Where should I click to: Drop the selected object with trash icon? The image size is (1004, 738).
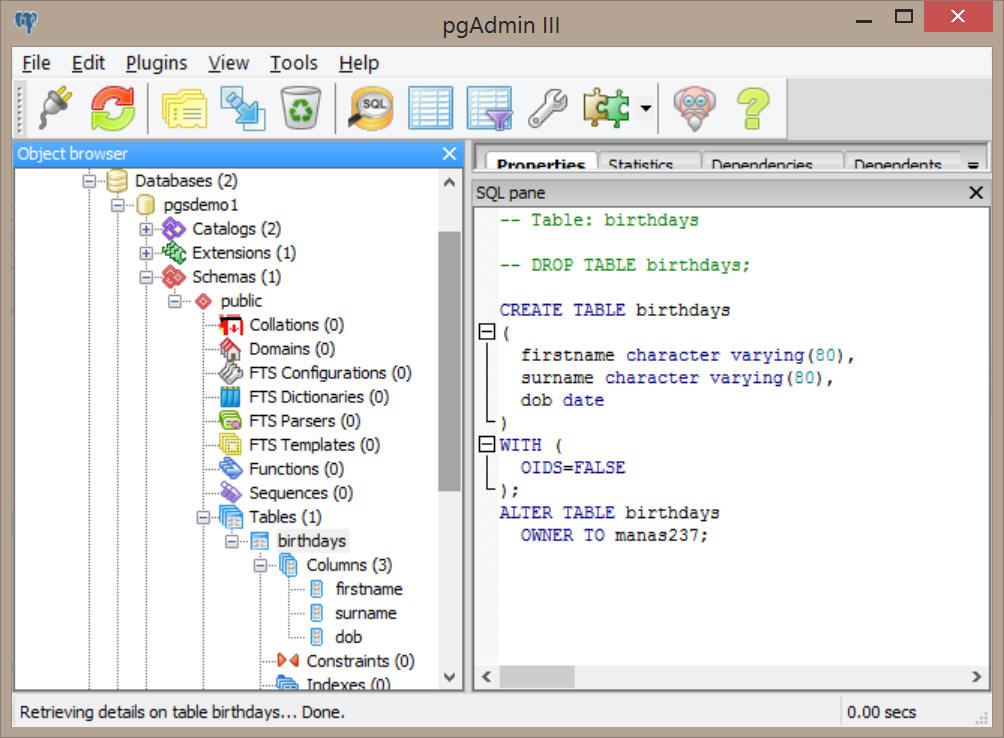[x=300, y=108]
